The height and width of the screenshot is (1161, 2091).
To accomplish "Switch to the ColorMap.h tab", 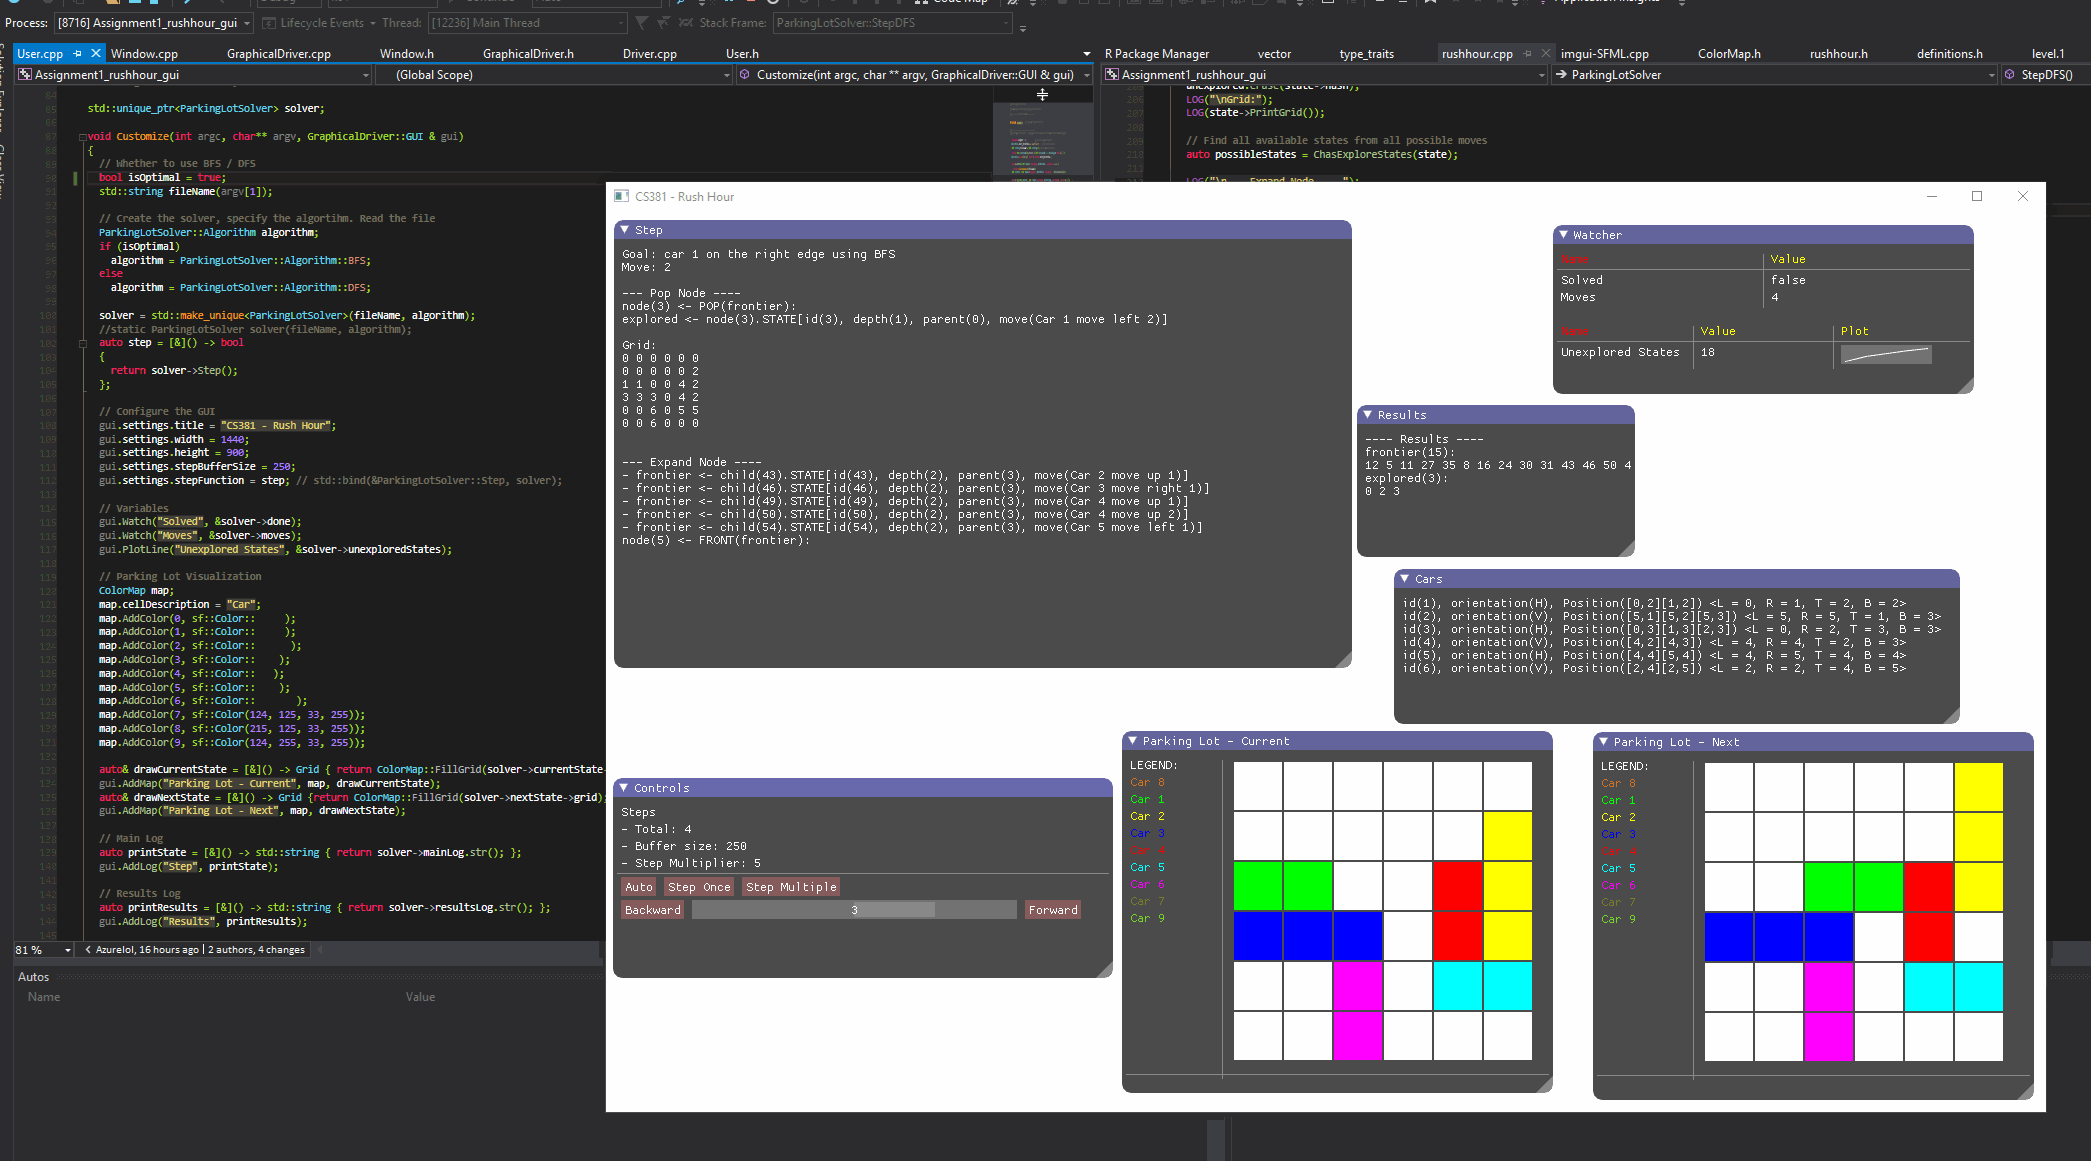I will tap(1728, 54).
